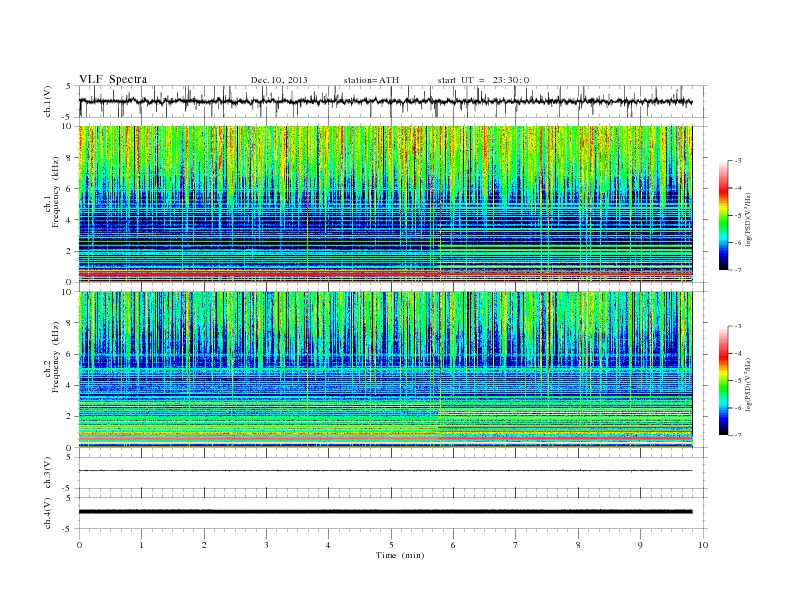This screenshot has height=612, width=792.
Task: Click the "7" time axis tick label
Action: 515,545
